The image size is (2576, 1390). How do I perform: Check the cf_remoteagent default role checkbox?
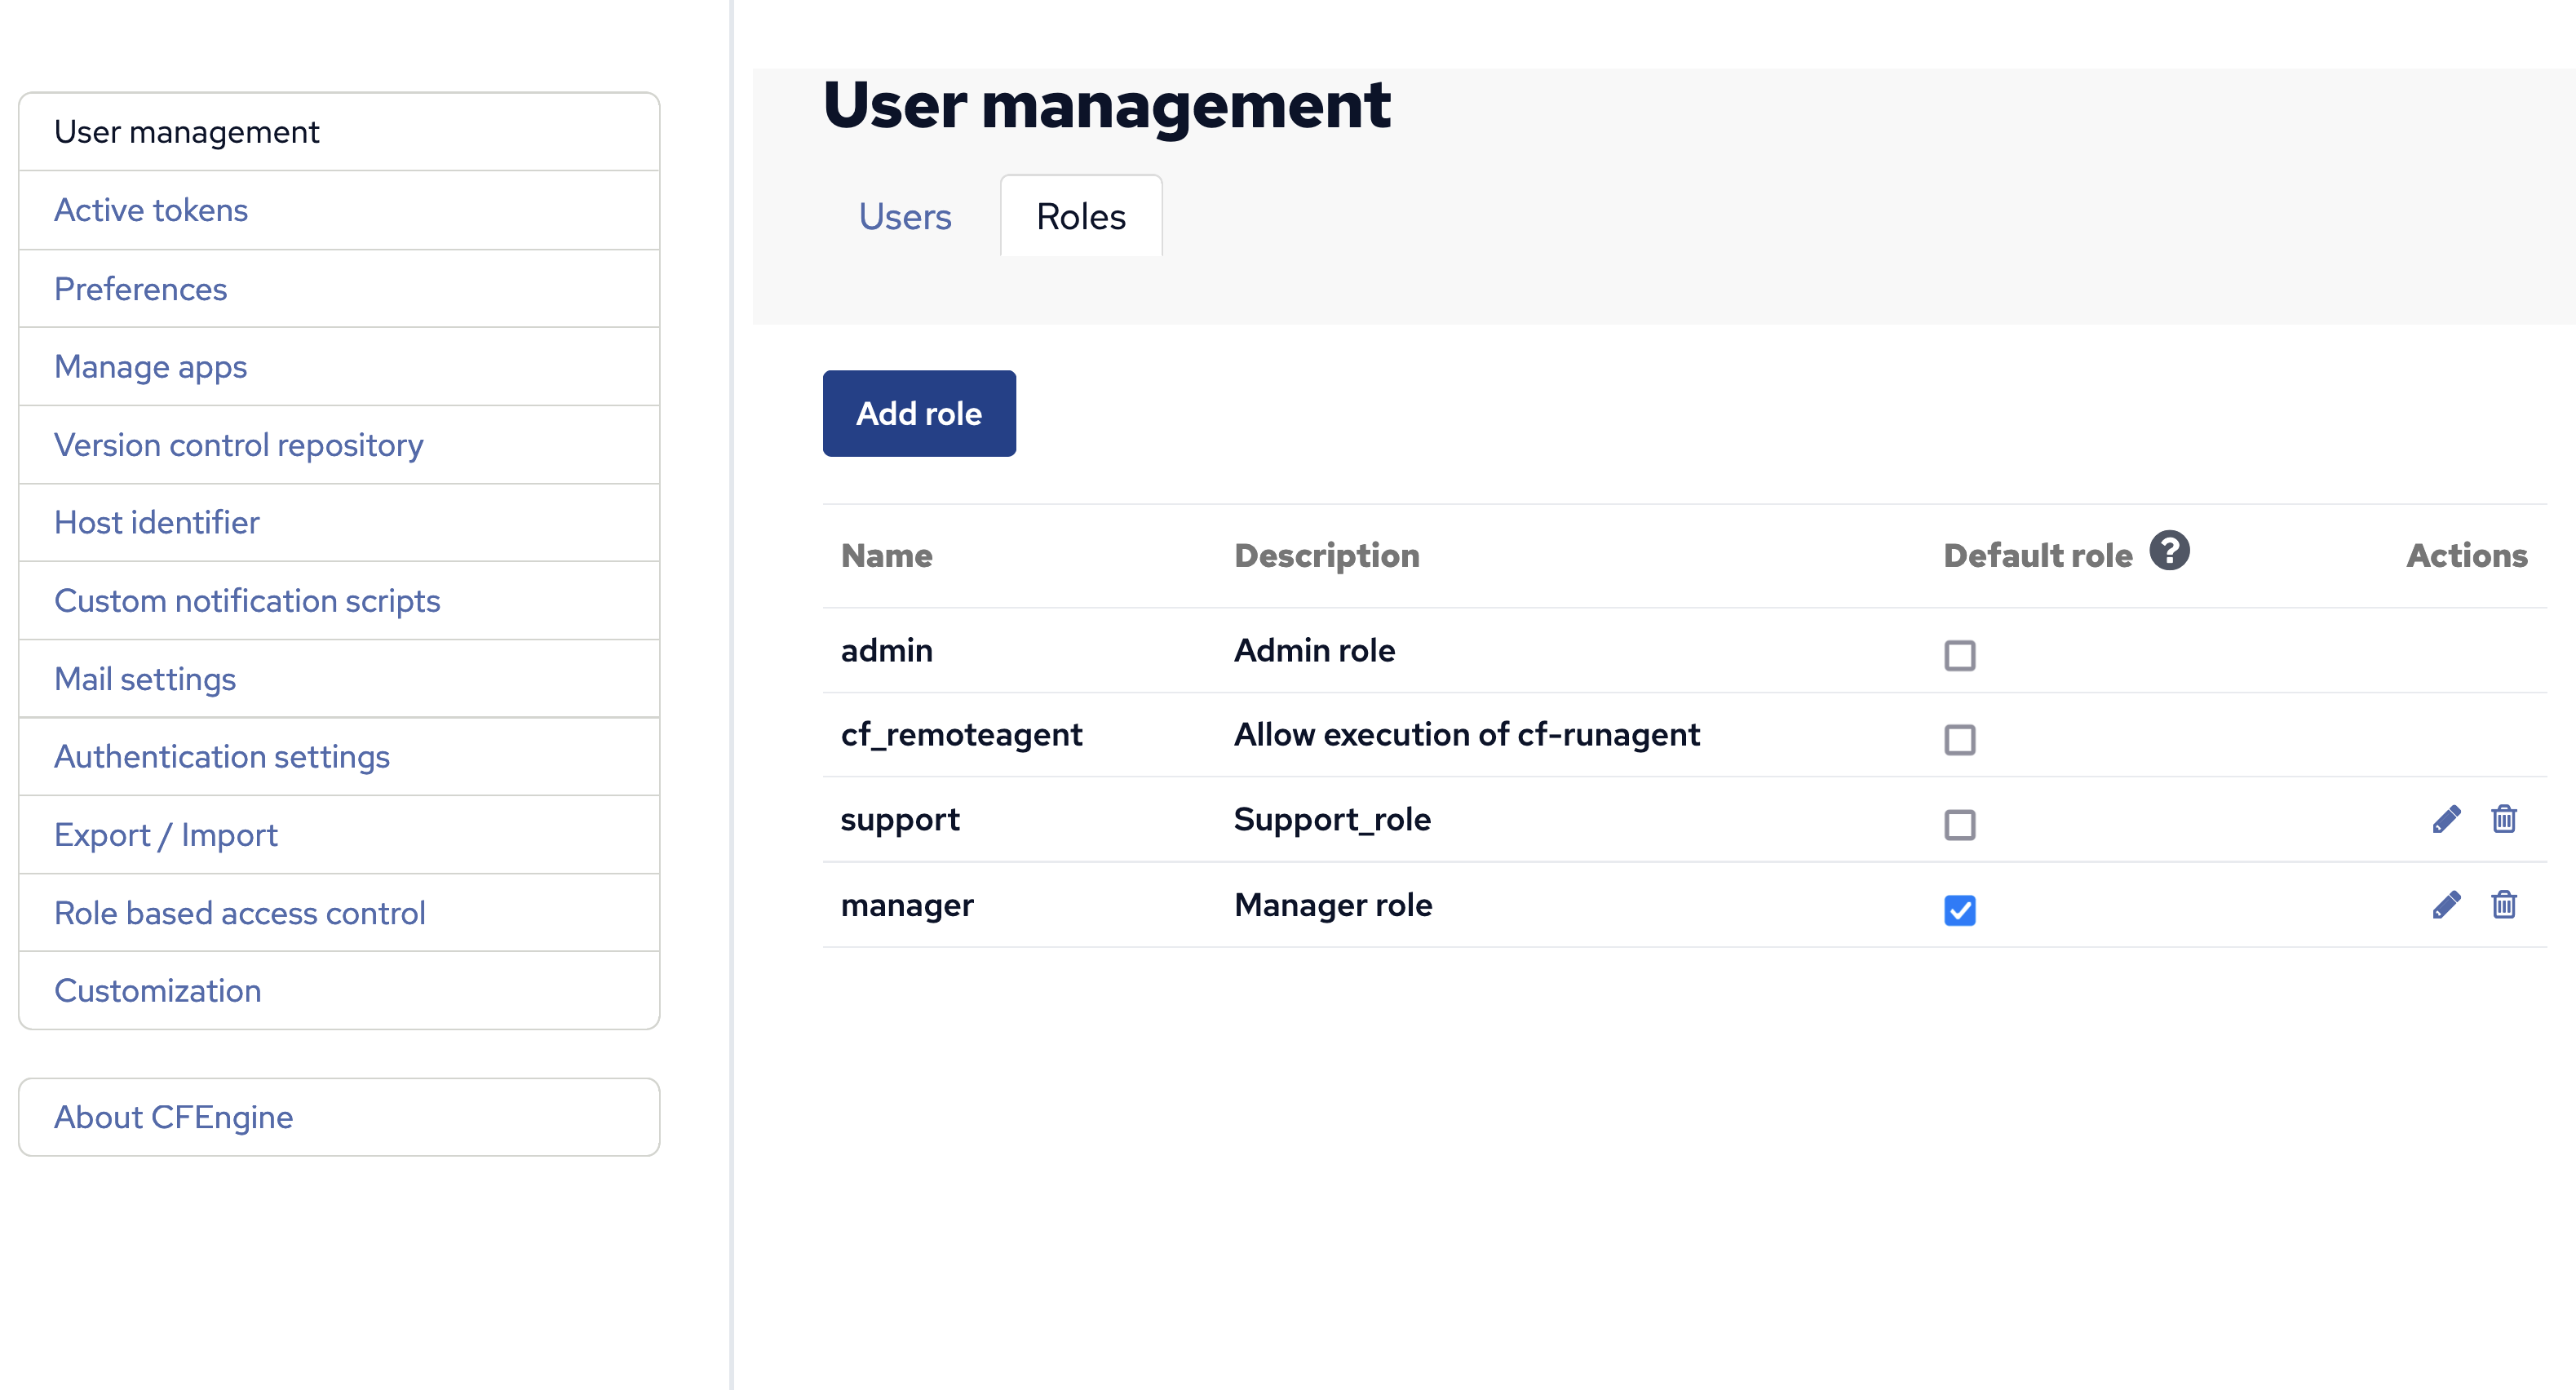coord(1959,740)
